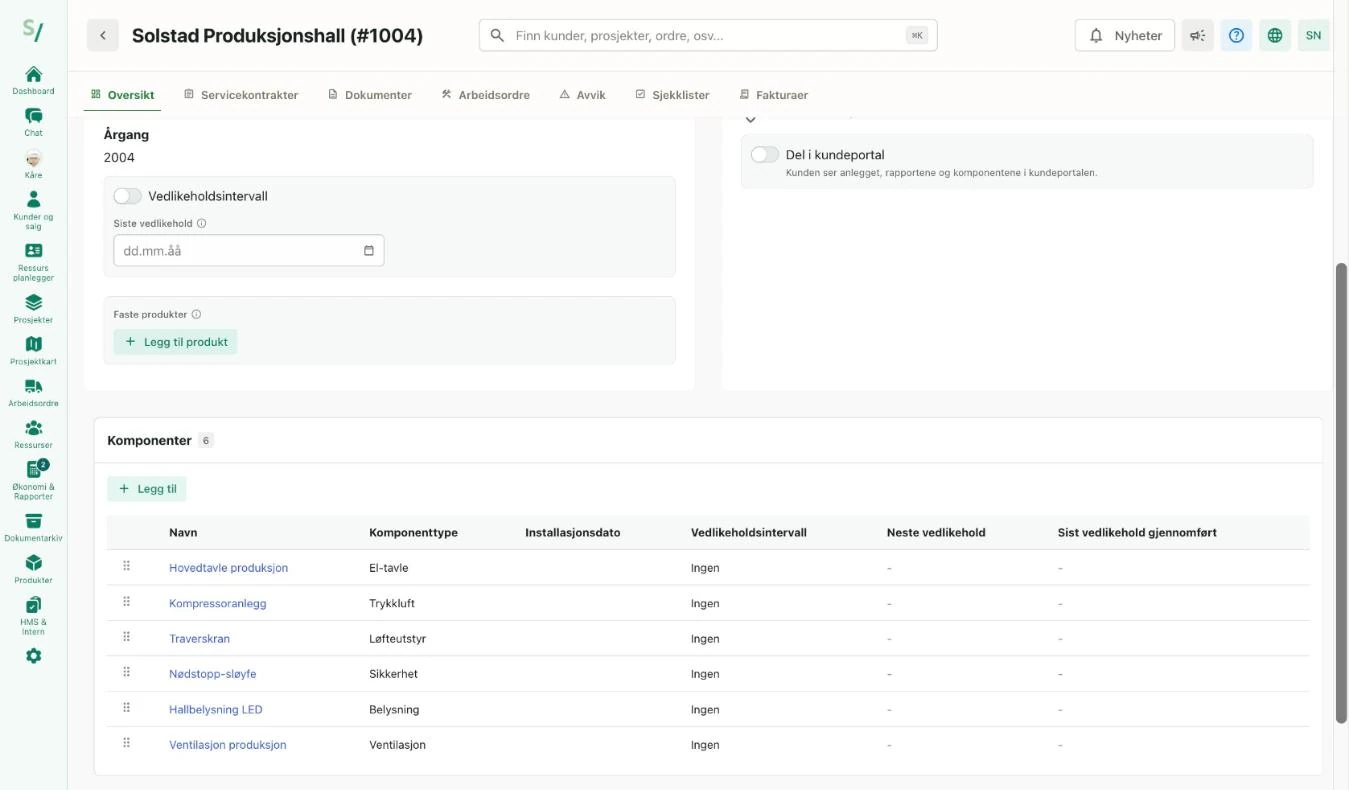Switch to the Sjekklister tab

[672, 95]
